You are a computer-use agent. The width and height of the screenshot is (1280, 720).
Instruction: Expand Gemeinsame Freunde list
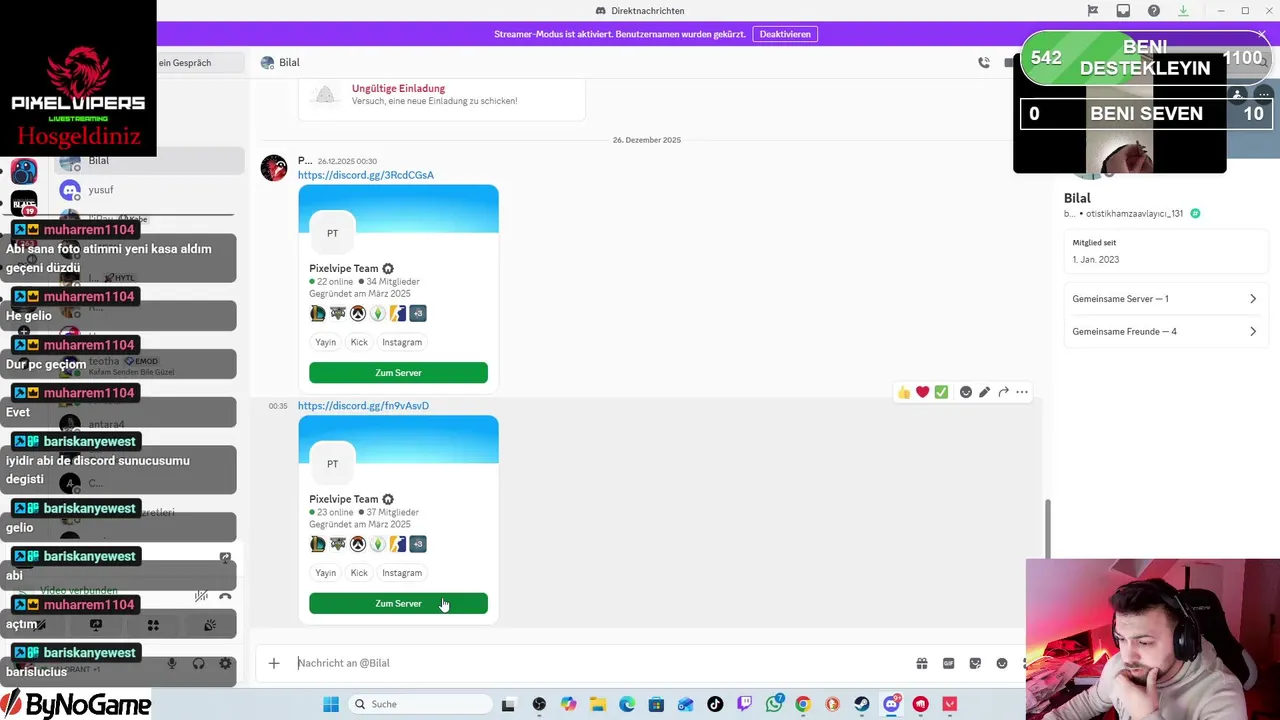[1164, 331]
